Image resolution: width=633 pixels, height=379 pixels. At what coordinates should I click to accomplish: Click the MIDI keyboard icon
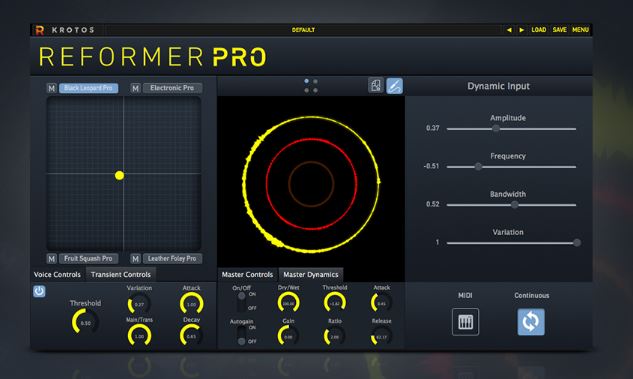[x=465, y=322]
